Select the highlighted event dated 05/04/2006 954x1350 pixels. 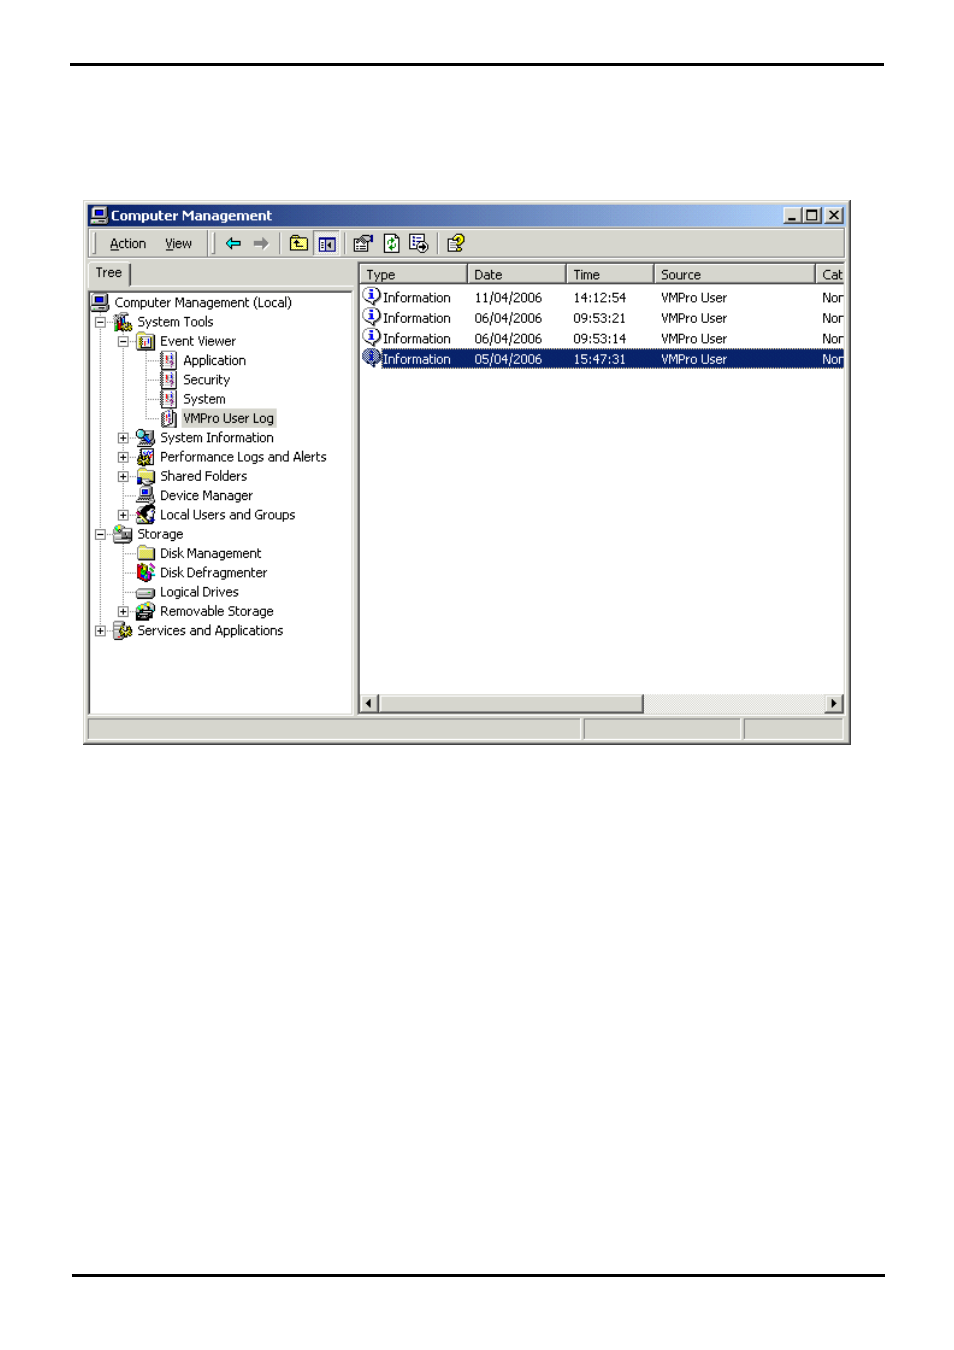tap(602, 359)
